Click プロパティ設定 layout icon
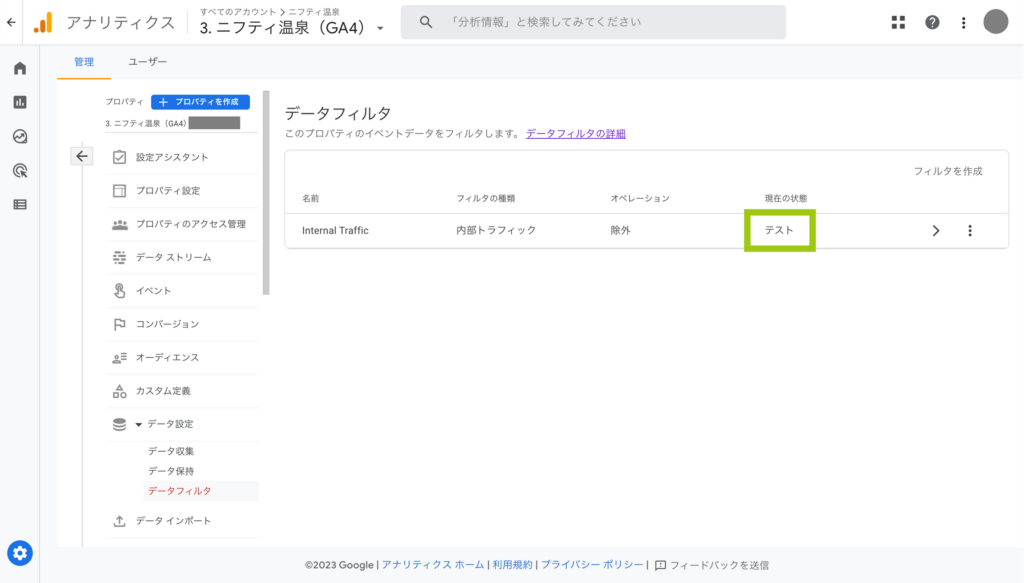Screen dimensions: 1024x583 click(120, 191)
